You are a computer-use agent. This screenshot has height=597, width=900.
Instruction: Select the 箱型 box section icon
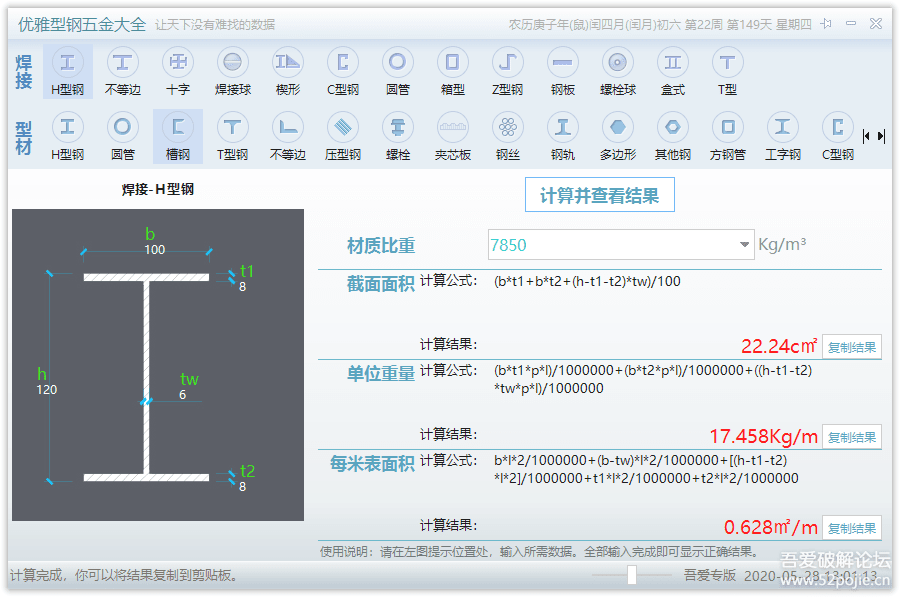tap(452, 70)
